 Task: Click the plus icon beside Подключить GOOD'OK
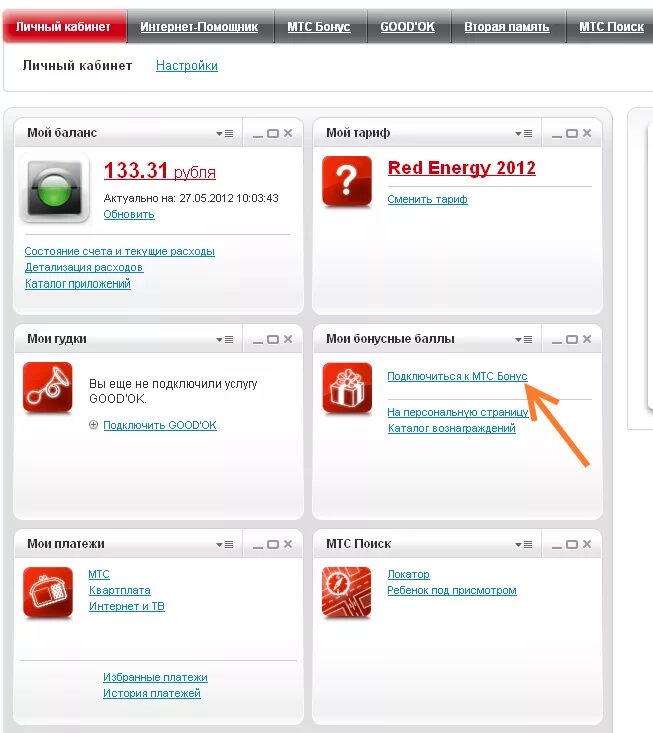click(x=93, y=425)
